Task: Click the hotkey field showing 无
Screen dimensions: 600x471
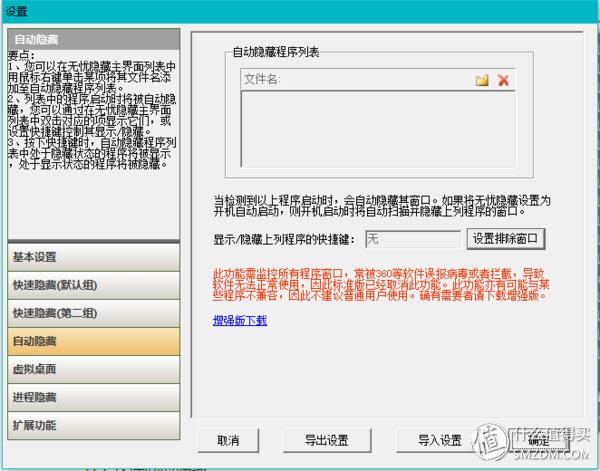Action: pyautogui.click(x=413, y=239)
